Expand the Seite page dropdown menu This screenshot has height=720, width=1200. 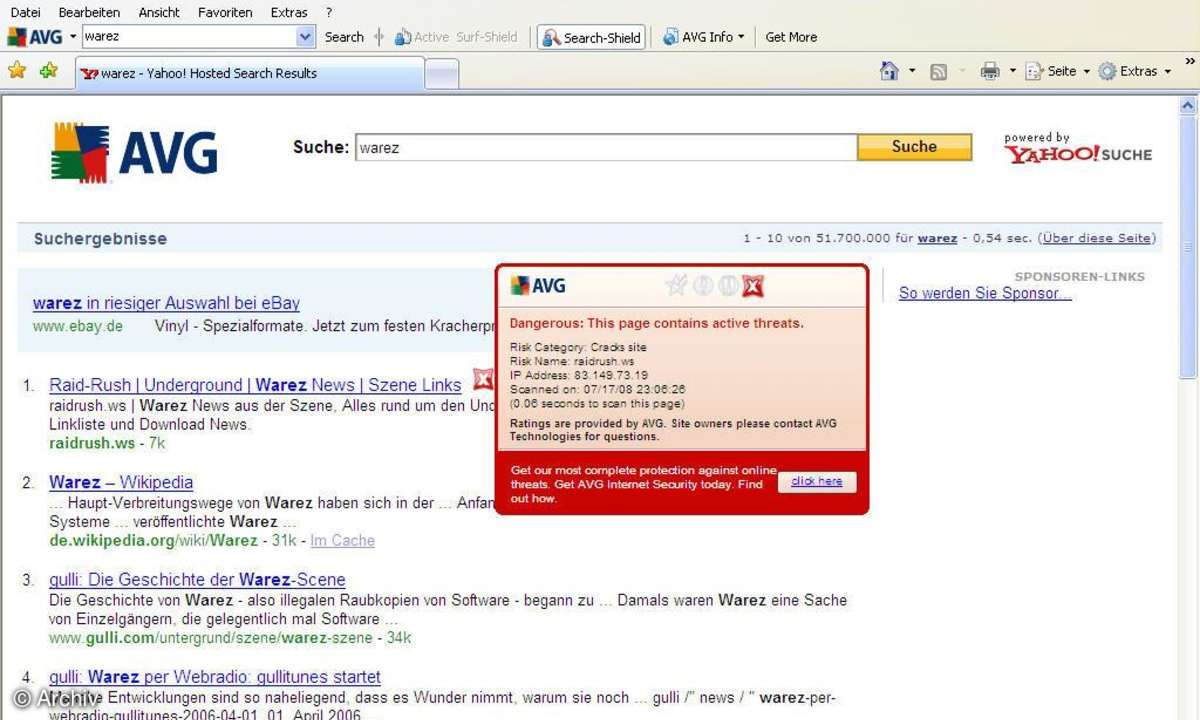(1057, 71)
